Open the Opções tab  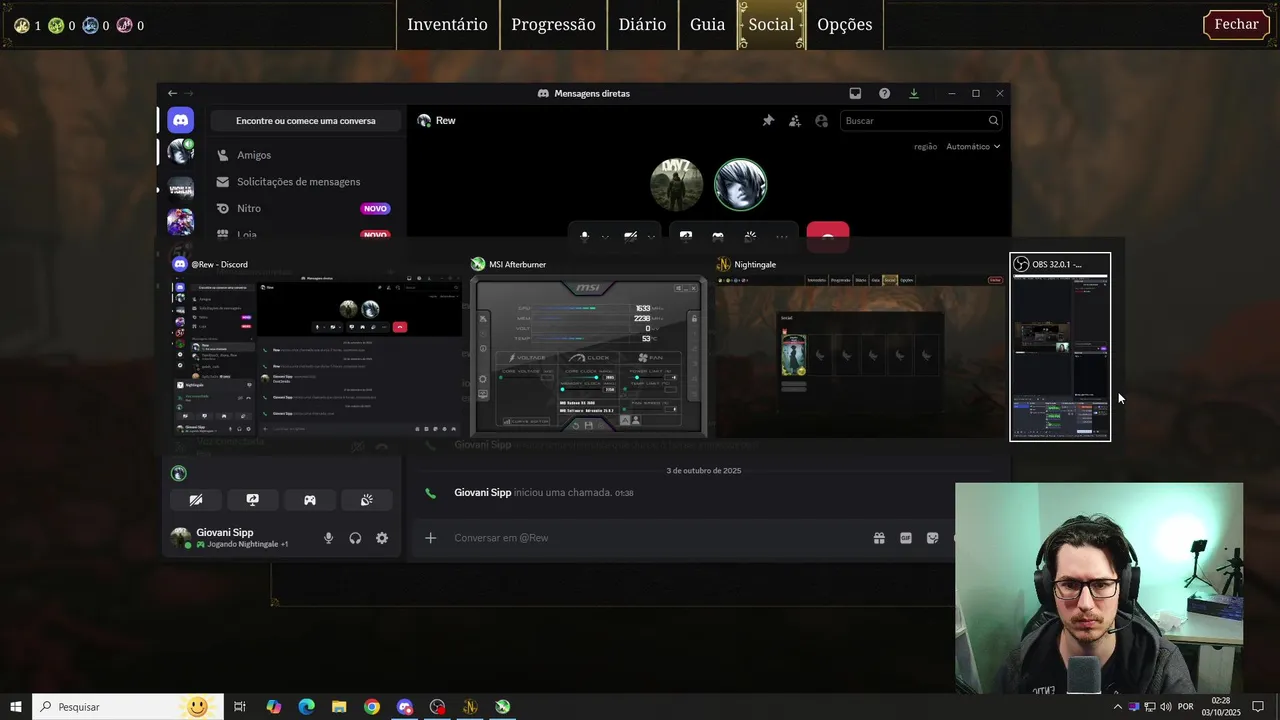click(845, 24)
